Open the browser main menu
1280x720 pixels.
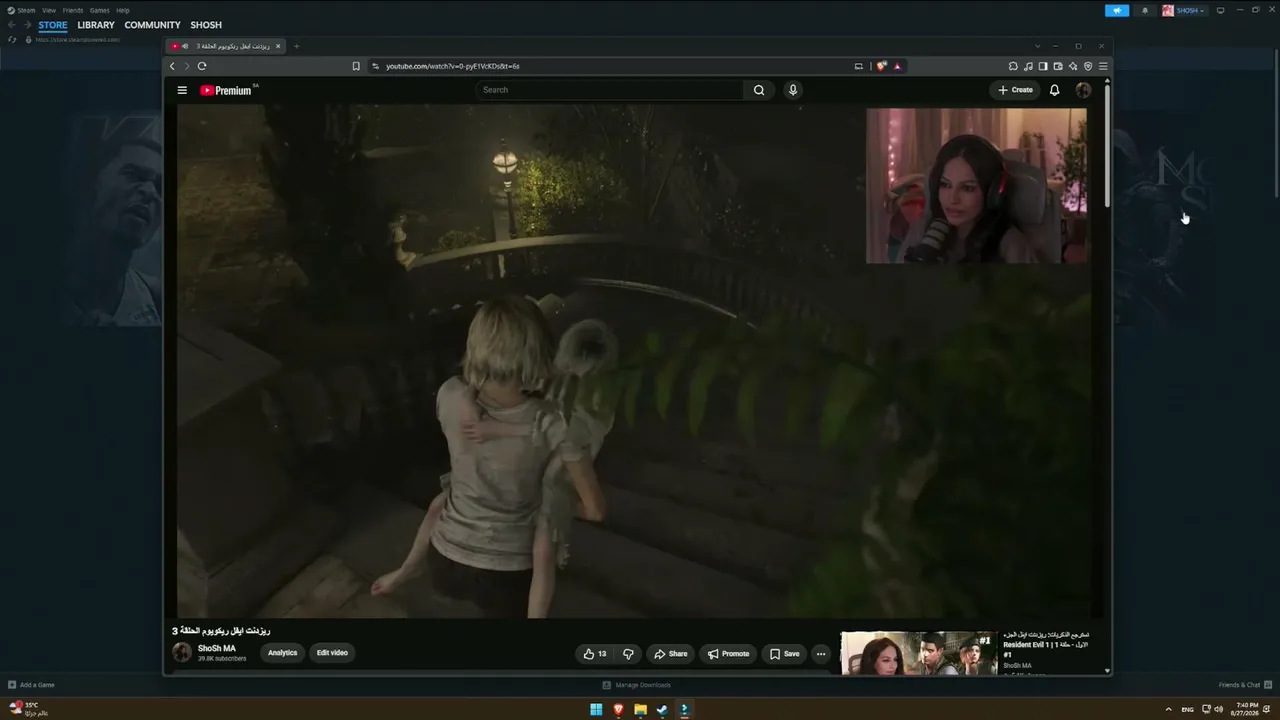click(1103, 66)
